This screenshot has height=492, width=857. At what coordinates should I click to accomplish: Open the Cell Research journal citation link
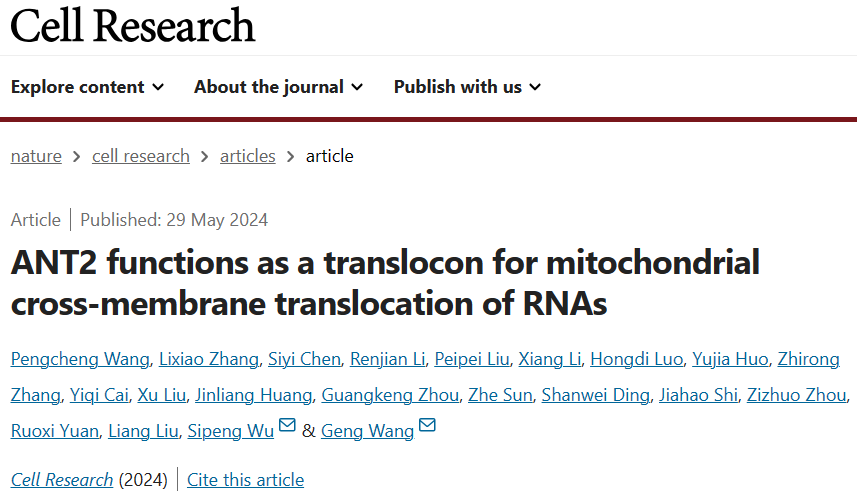[x=62, y=480]
